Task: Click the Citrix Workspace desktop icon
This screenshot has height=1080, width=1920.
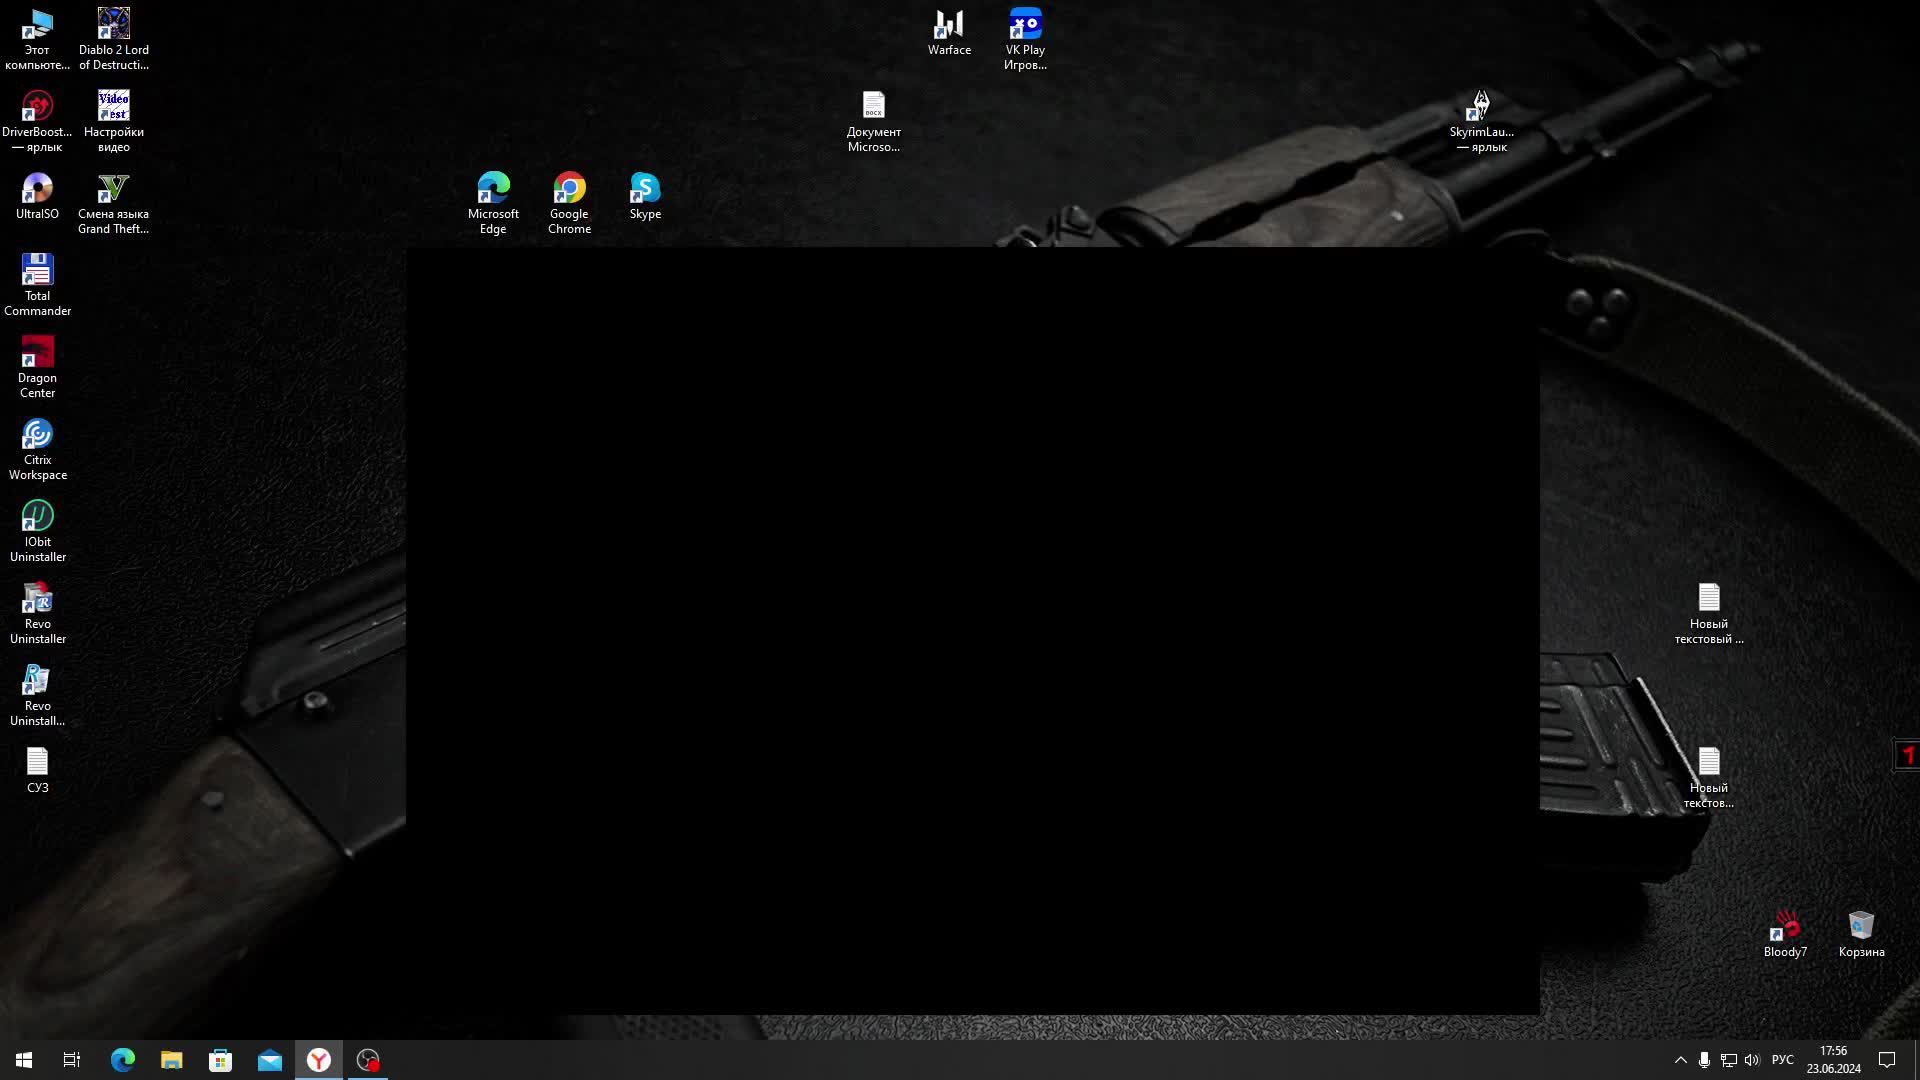Action: tap(37, 450)
